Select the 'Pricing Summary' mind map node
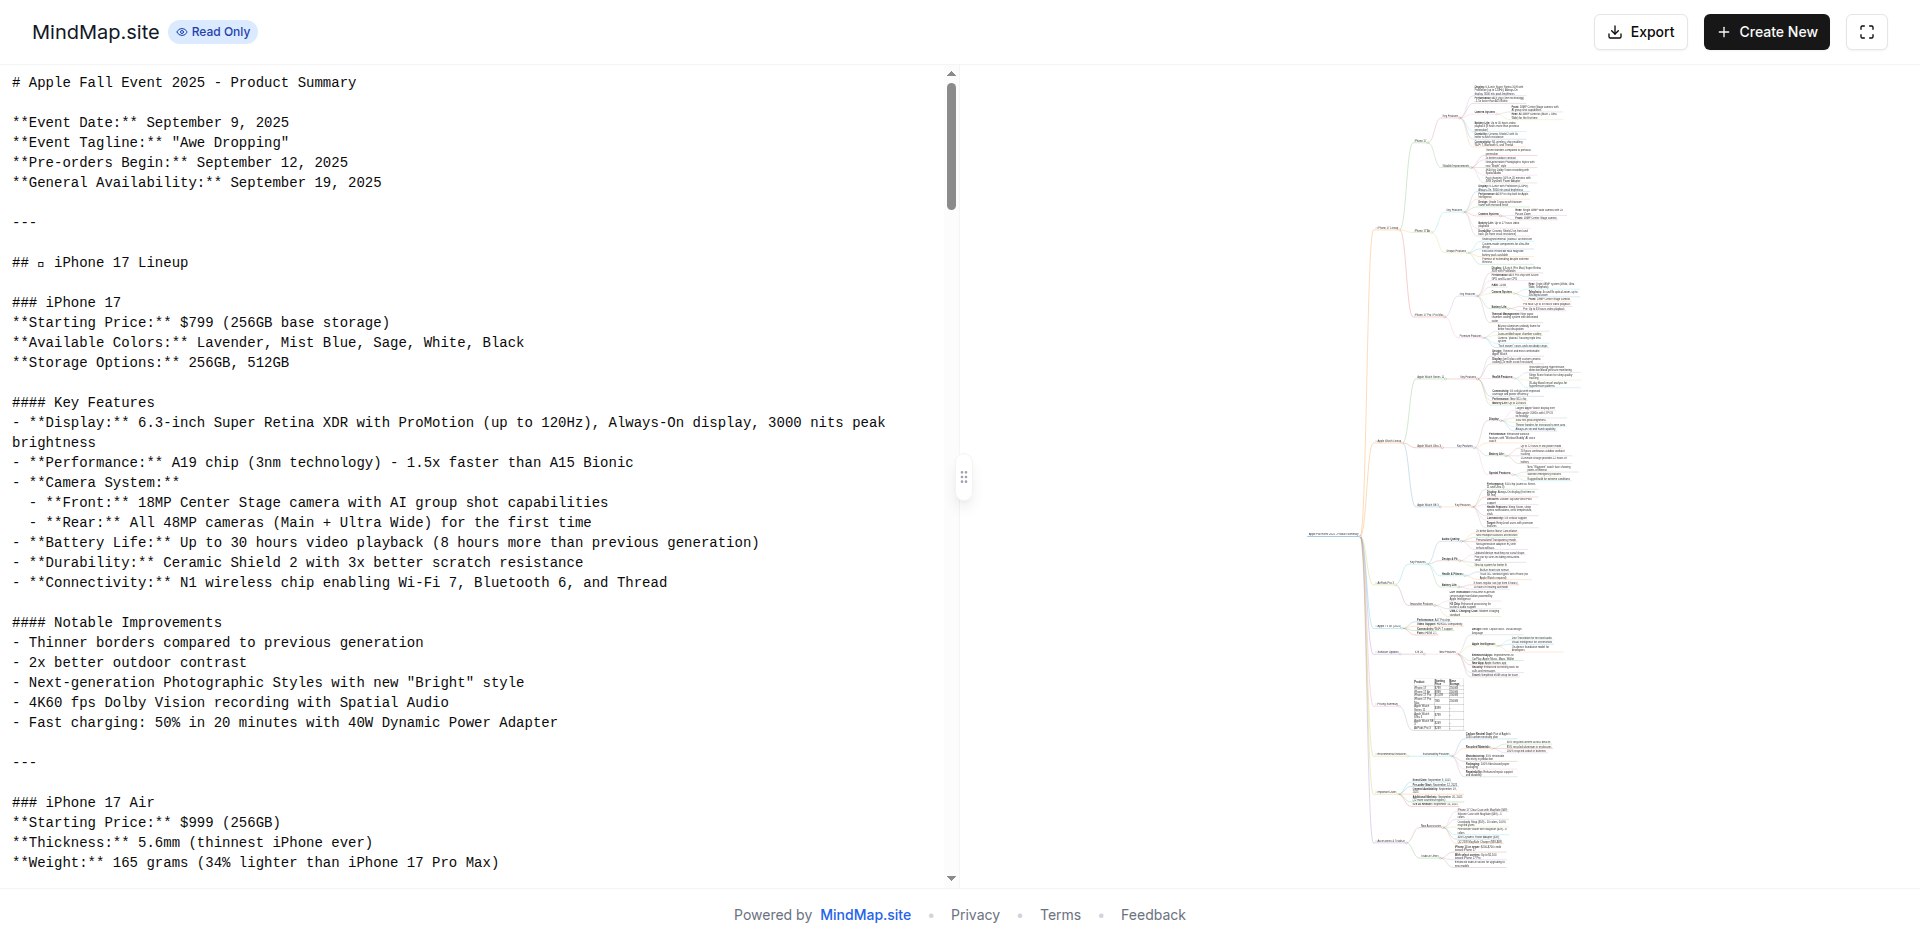This screenshot has height=941, width=1920. click(x=1387, y=704)
